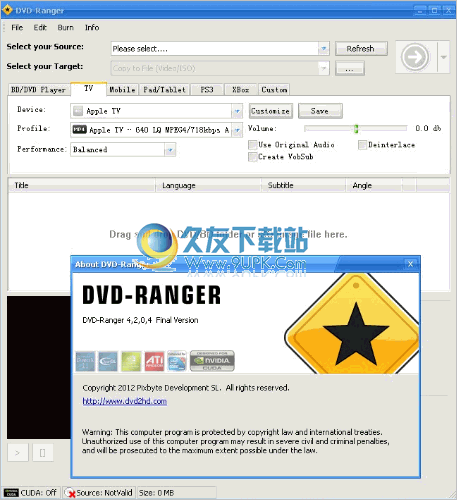
Task: Switch to the PS3 tab
Action: click(x=207, y=90)
